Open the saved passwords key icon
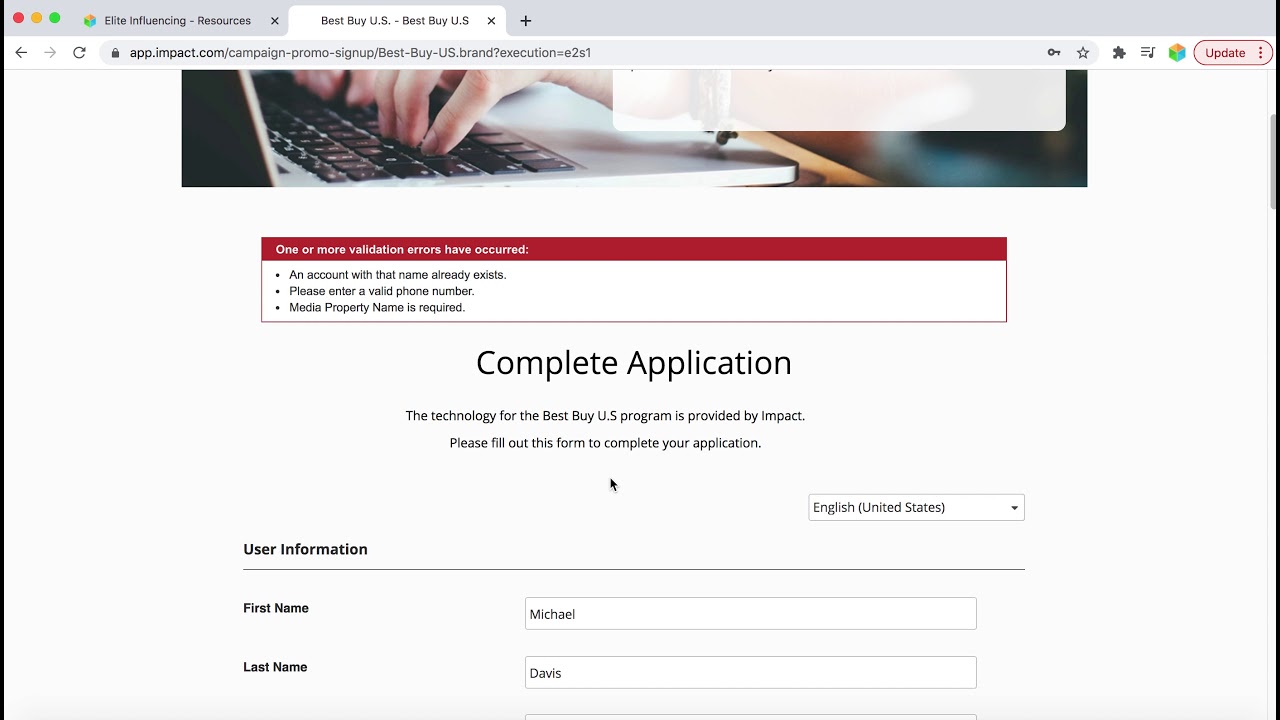1280x720 pixels. (1054, 53)
